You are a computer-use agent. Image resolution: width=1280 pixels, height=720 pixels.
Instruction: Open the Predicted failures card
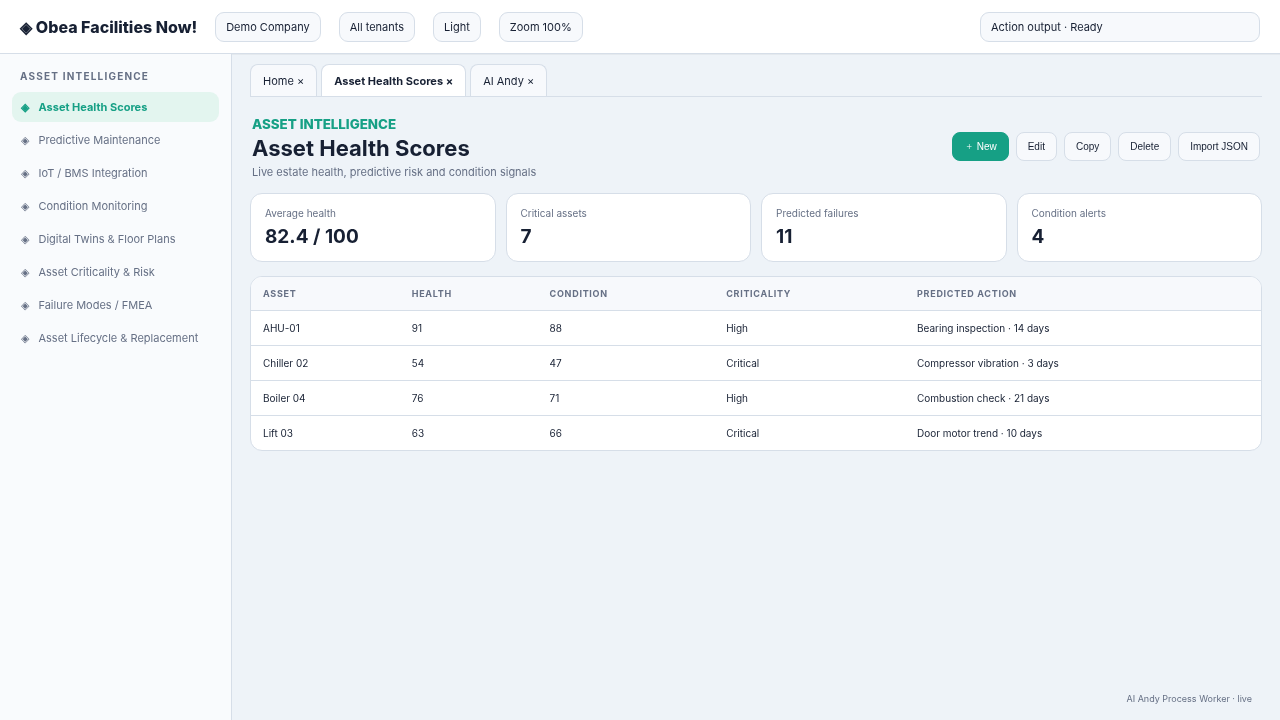point(884,228)
